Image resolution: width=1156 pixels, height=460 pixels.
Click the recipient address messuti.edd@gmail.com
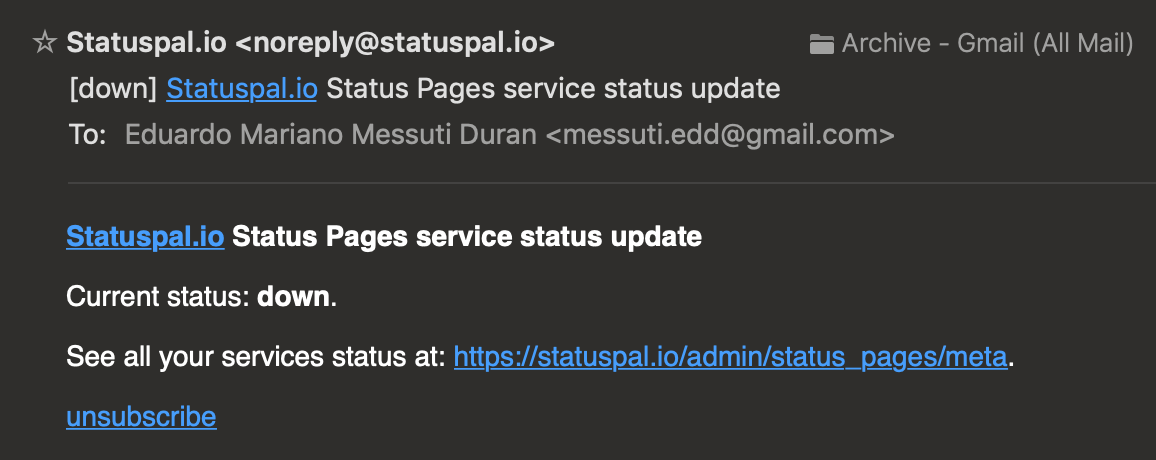(x=720, y=135)
